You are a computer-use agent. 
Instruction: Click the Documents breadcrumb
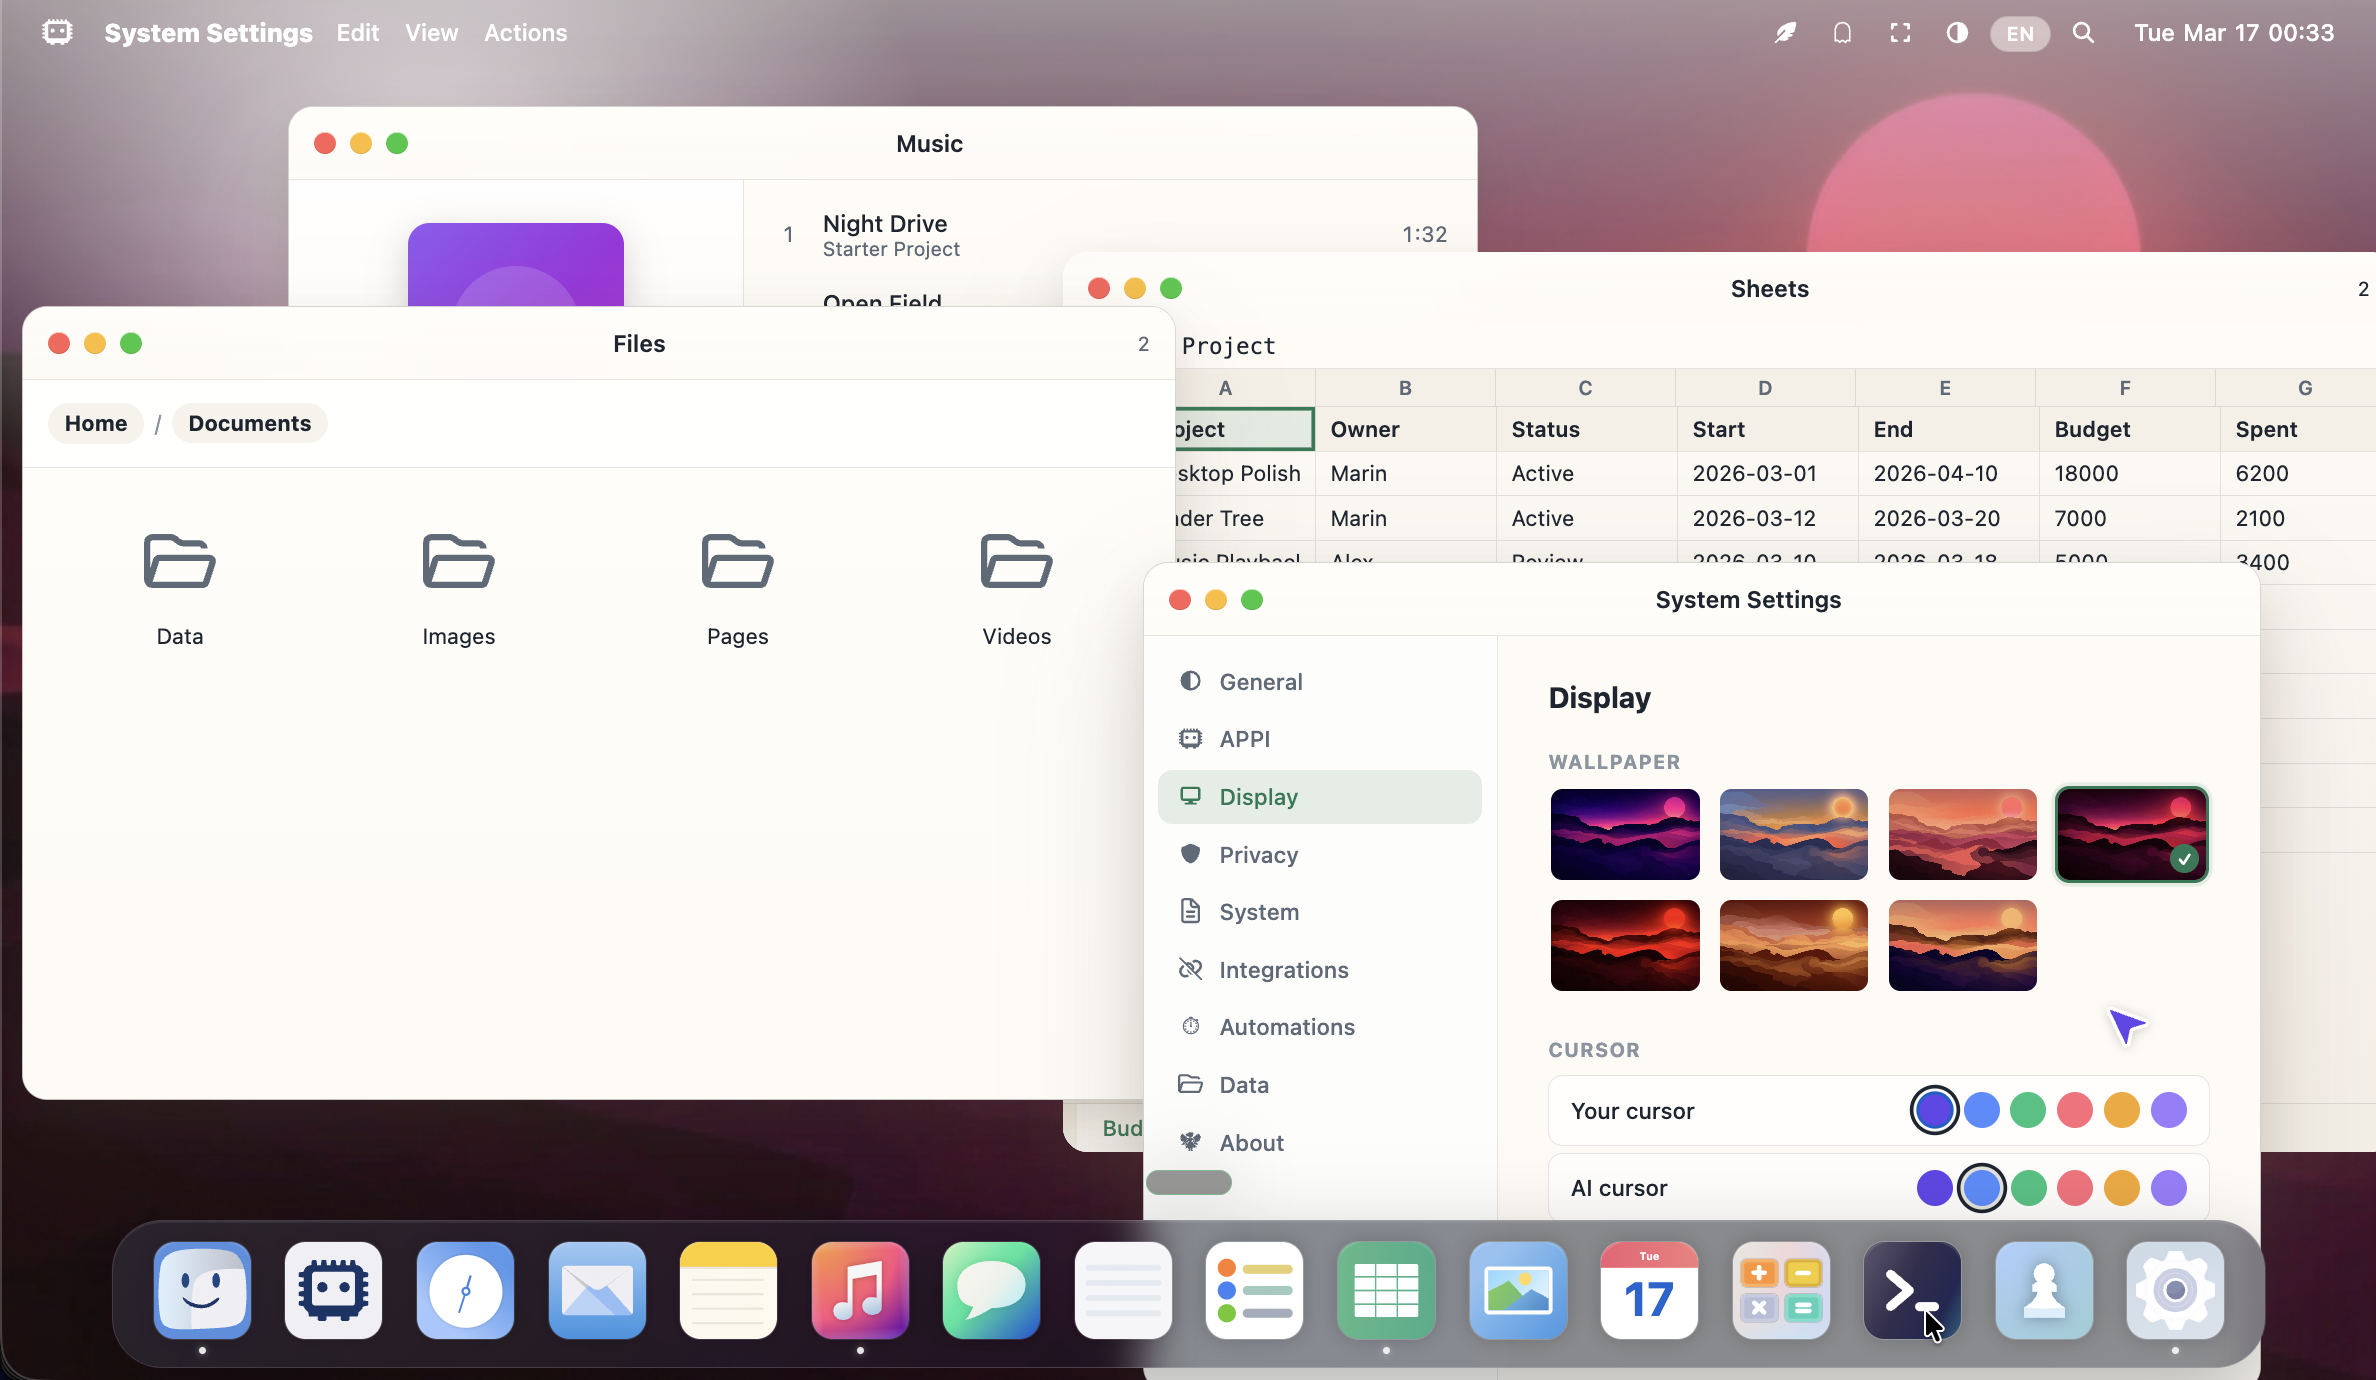249,423
